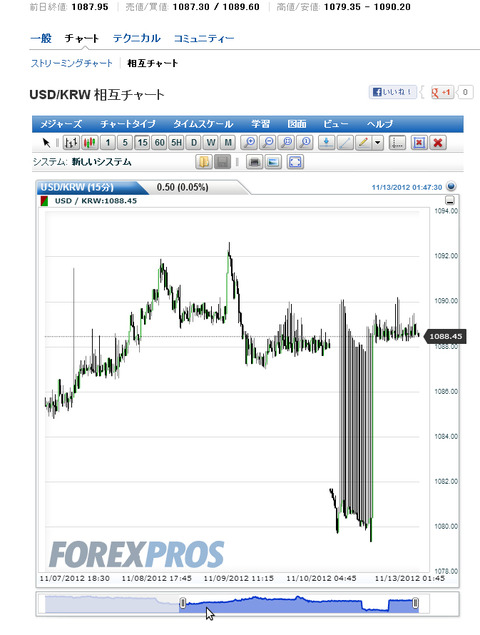Select the 相互チャート sub-tab

click(153, 63)
